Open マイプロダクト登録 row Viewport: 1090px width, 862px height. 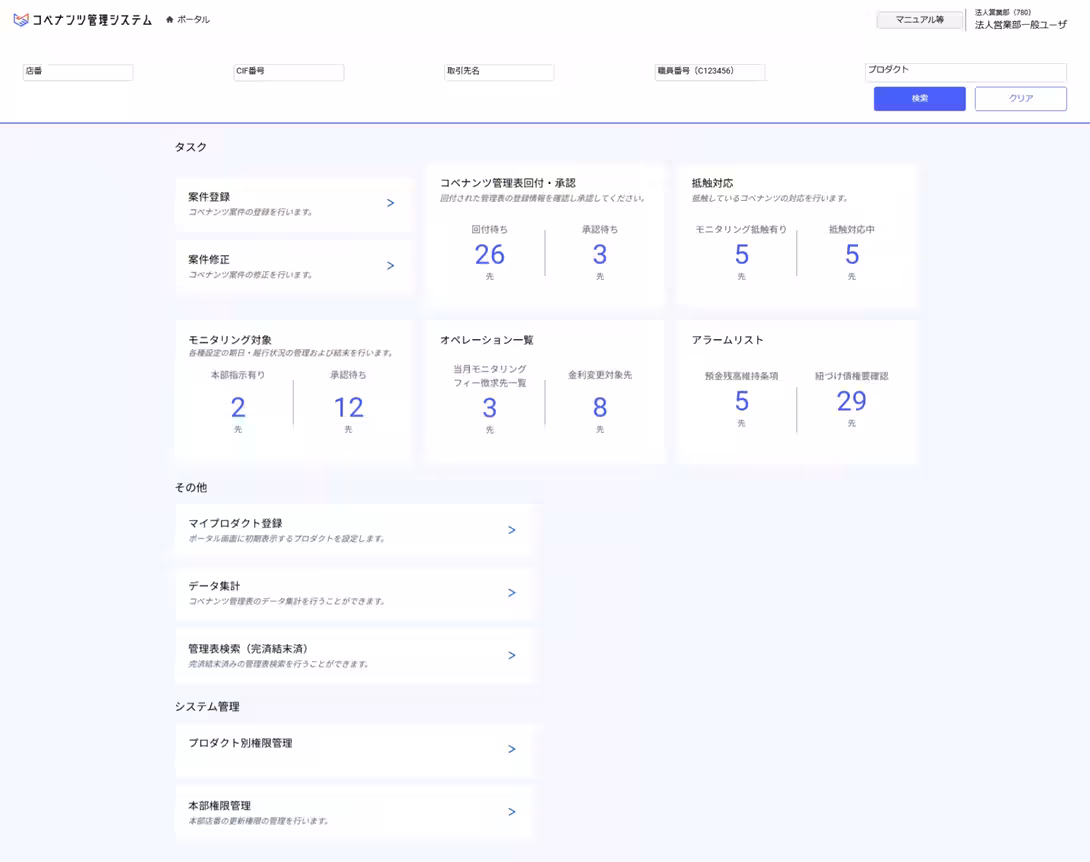(354, 530)
